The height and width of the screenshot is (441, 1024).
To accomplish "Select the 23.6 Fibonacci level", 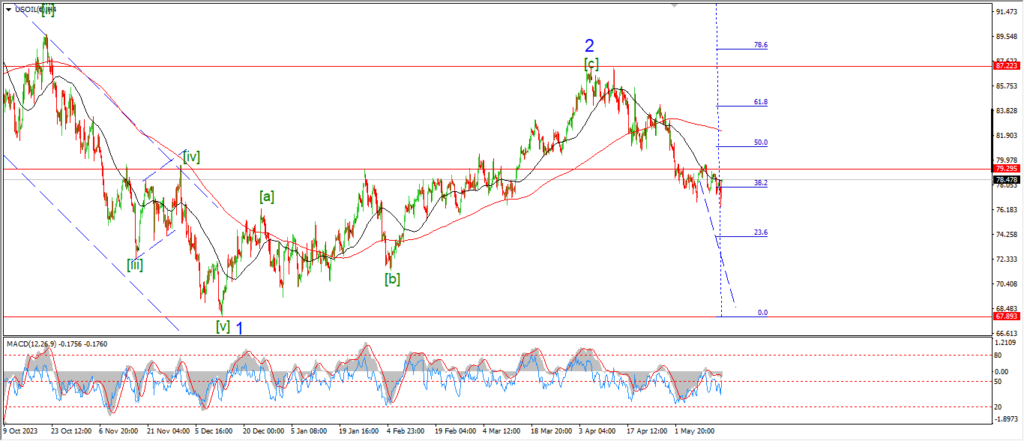I will click(x=760, y=232).
